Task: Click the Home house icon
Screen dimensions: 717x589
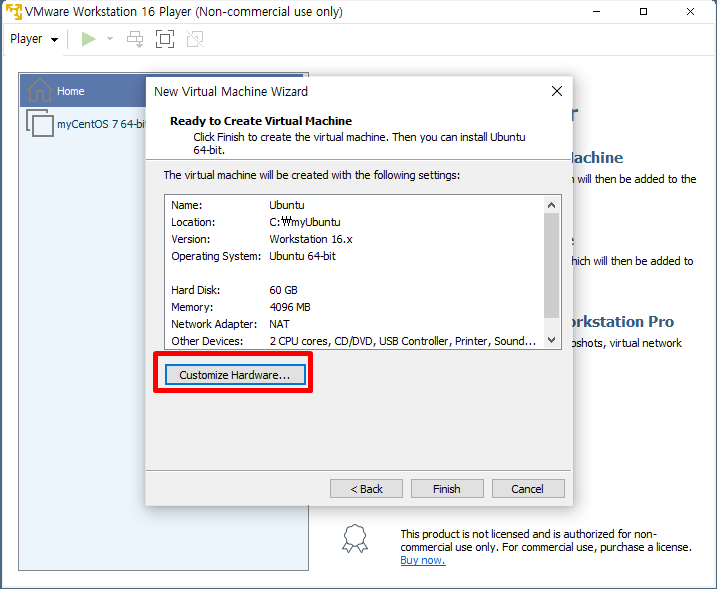Action: point(39,90)
